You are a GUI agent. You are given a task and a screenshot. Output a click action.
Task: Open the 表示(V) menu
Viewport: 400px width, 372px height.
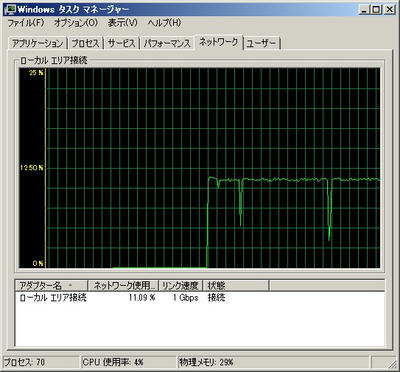(x=123, y=23)
